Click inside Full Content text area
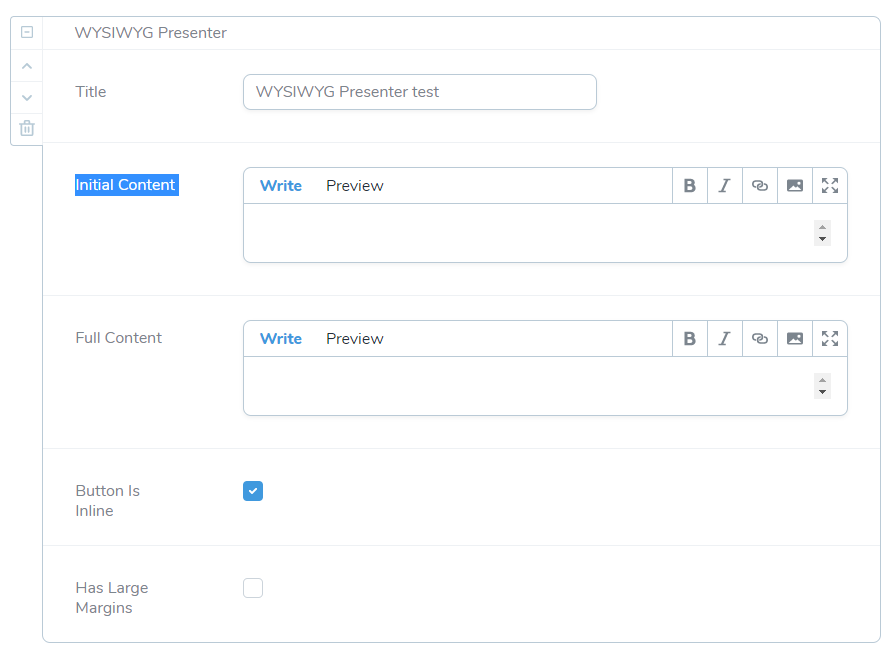Image resolution: width=892 pixels, height=651 pixels. click(x=529, y=386)
